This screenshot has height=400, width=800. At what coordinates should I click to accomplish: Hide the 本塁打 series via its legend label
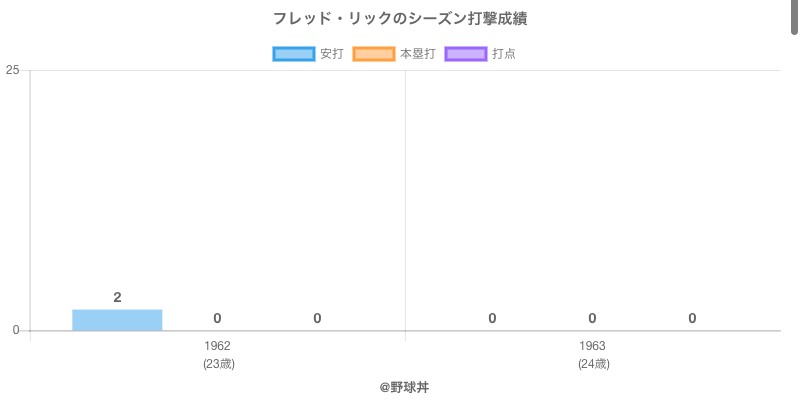pos(417,54)
